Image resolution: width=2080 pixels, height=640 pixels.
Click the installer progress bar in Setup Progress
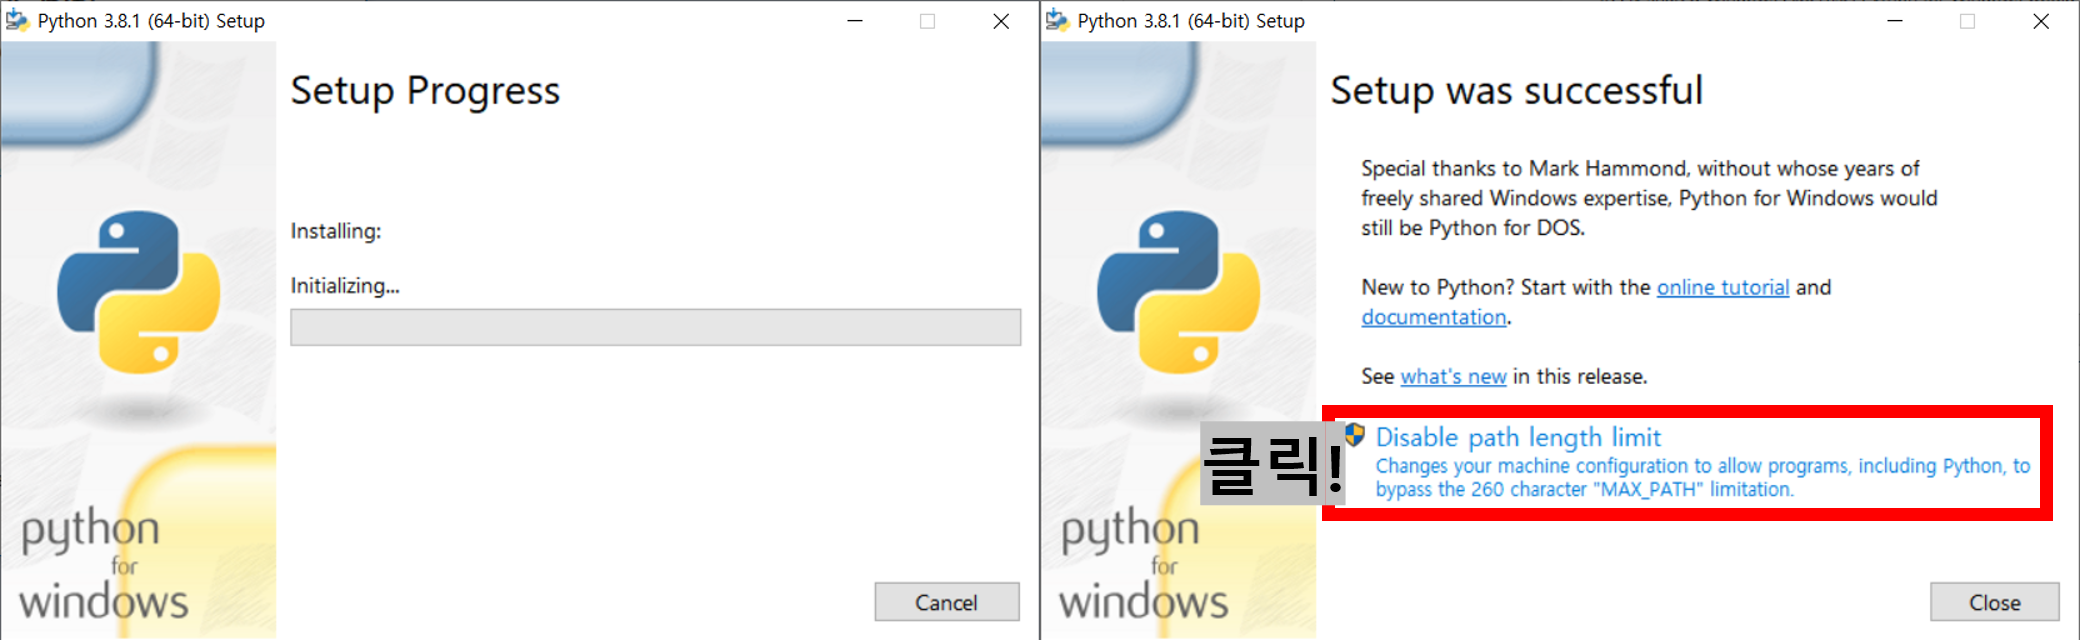pyautogui.click(x=656, y=328)
